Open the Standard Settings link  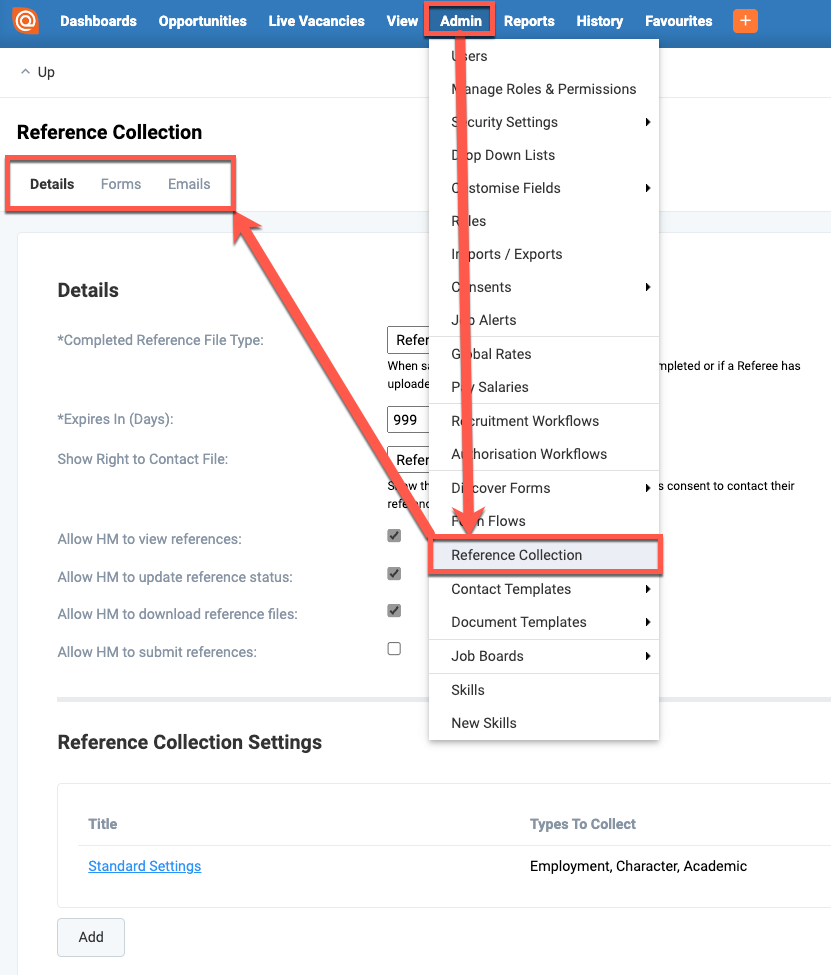click(x=144, y=866)
